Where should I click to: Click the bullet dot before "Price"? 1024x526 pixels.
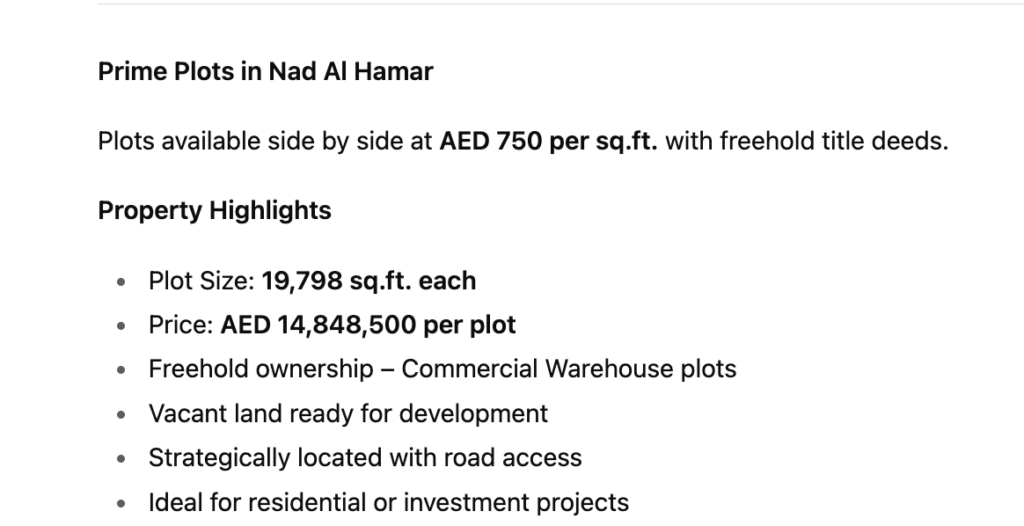click(121, 327)
